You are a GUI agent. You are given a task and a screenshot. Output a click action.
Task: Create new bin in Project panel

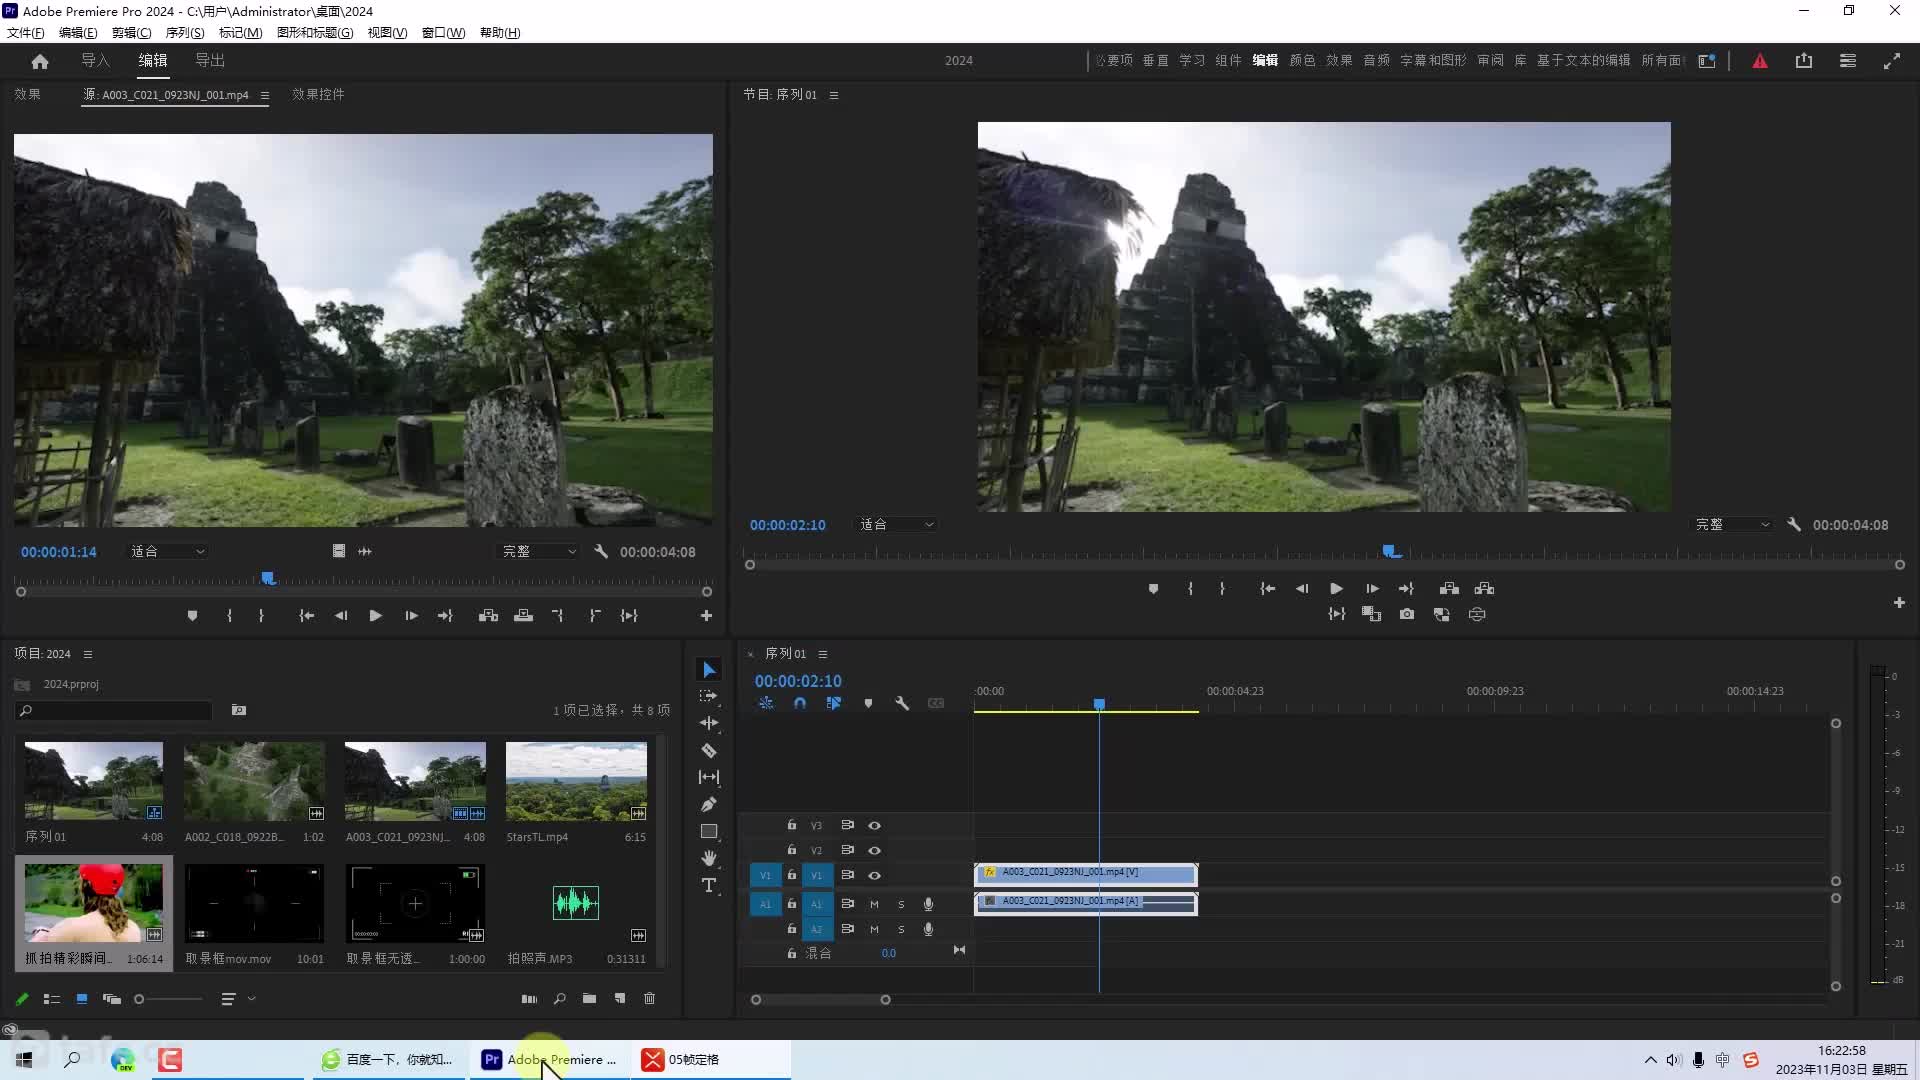pyautogui.click(x=589, y=998)
